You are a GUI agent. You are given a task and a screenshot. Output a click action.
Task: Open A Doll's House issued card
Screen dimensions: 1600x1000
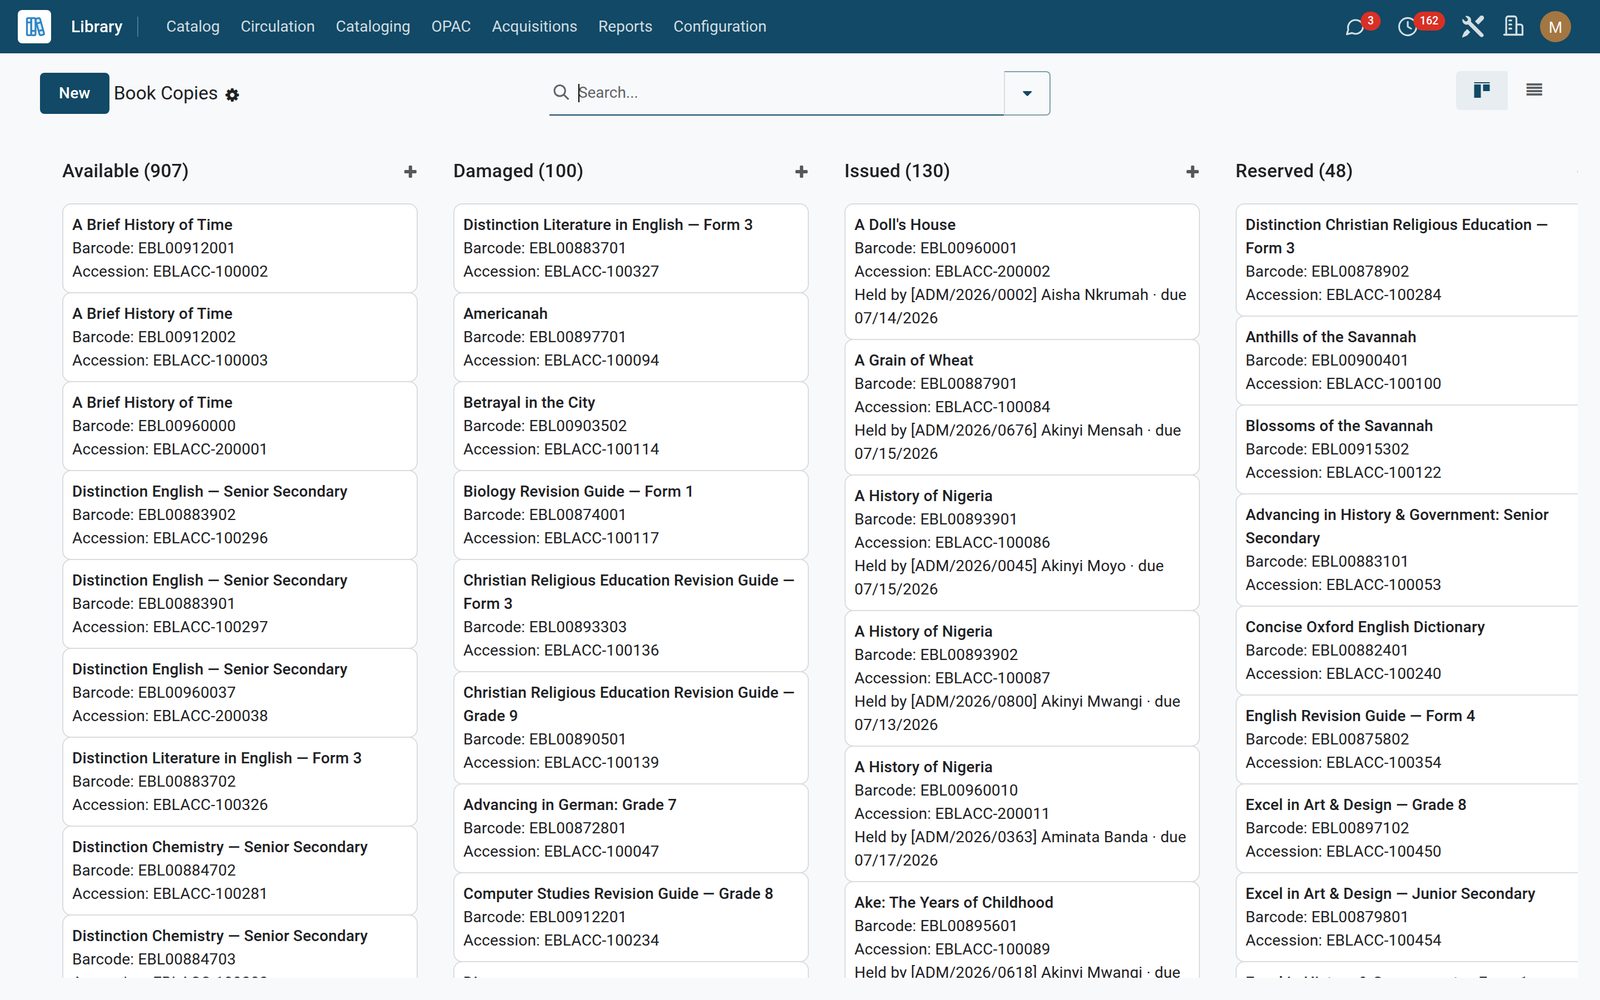coord(1022,271)
